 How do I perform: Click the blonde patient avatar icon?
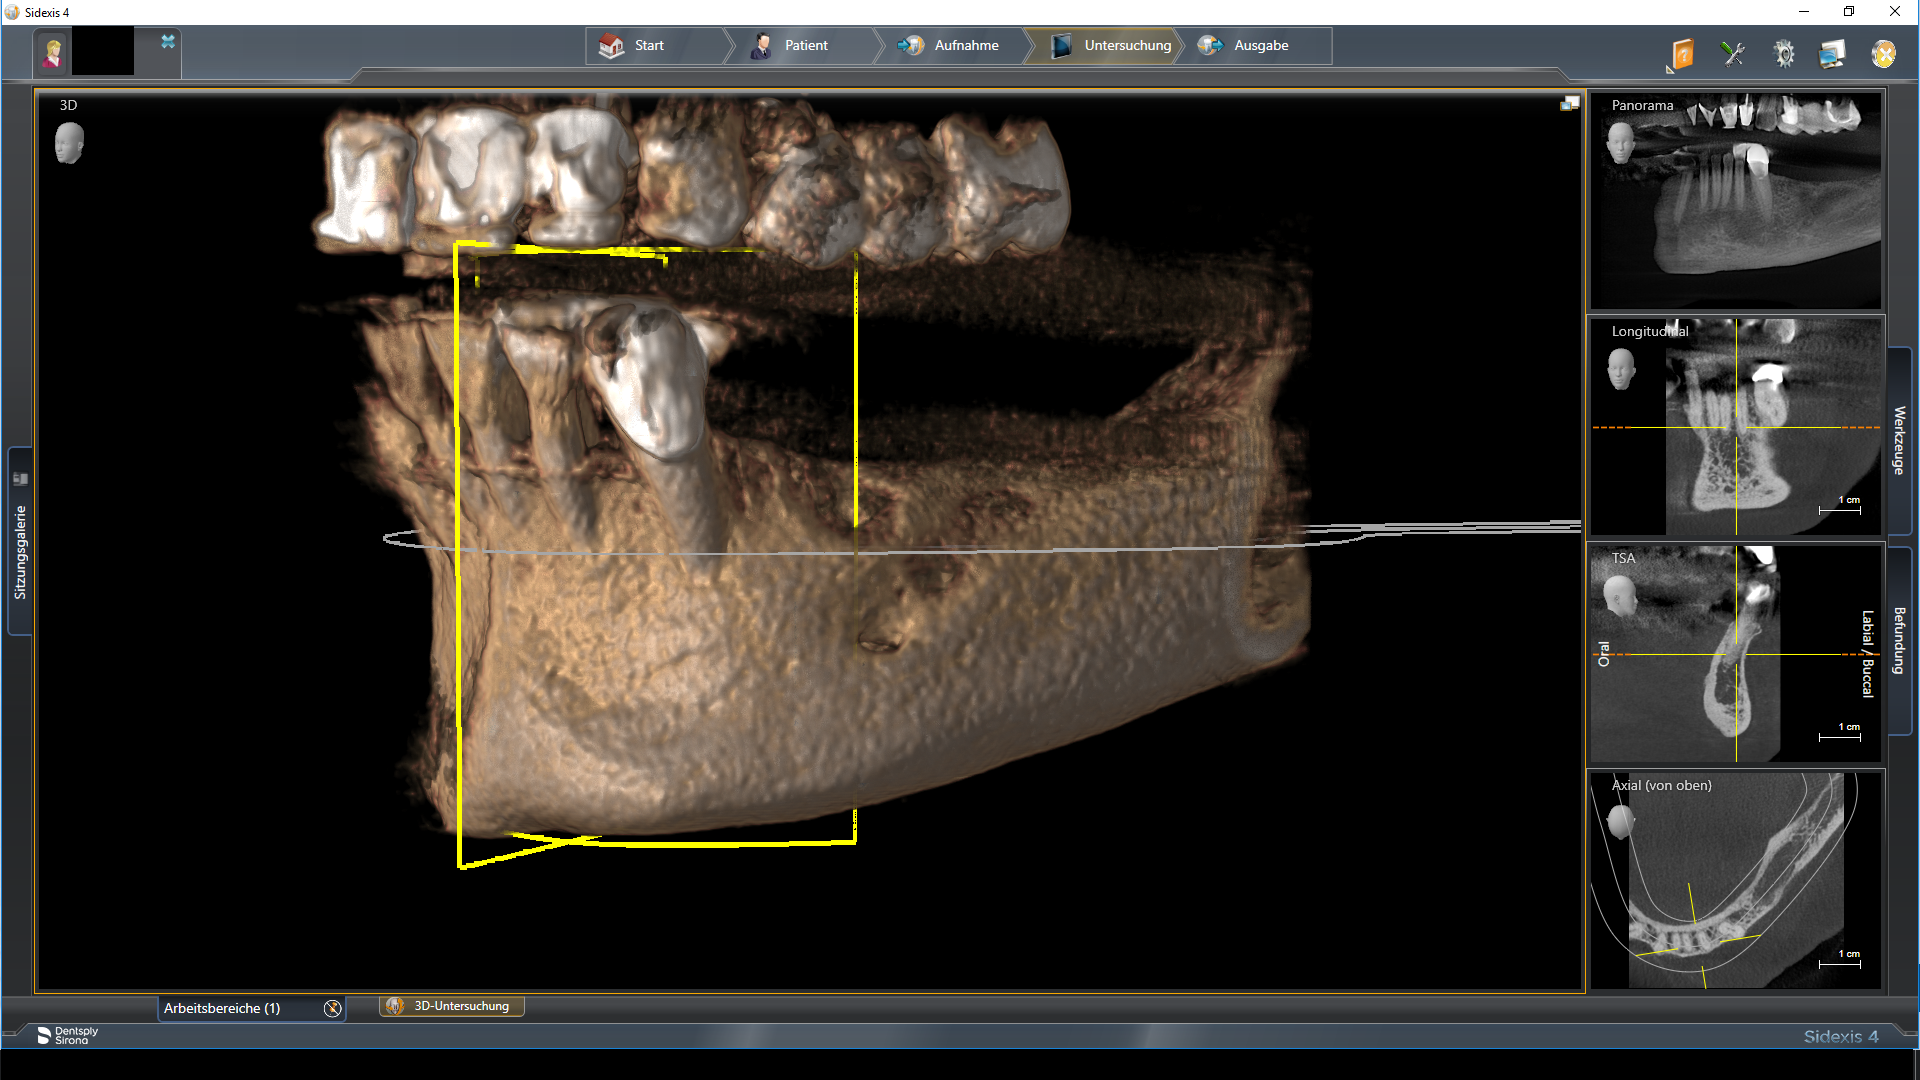pos(53,53)
